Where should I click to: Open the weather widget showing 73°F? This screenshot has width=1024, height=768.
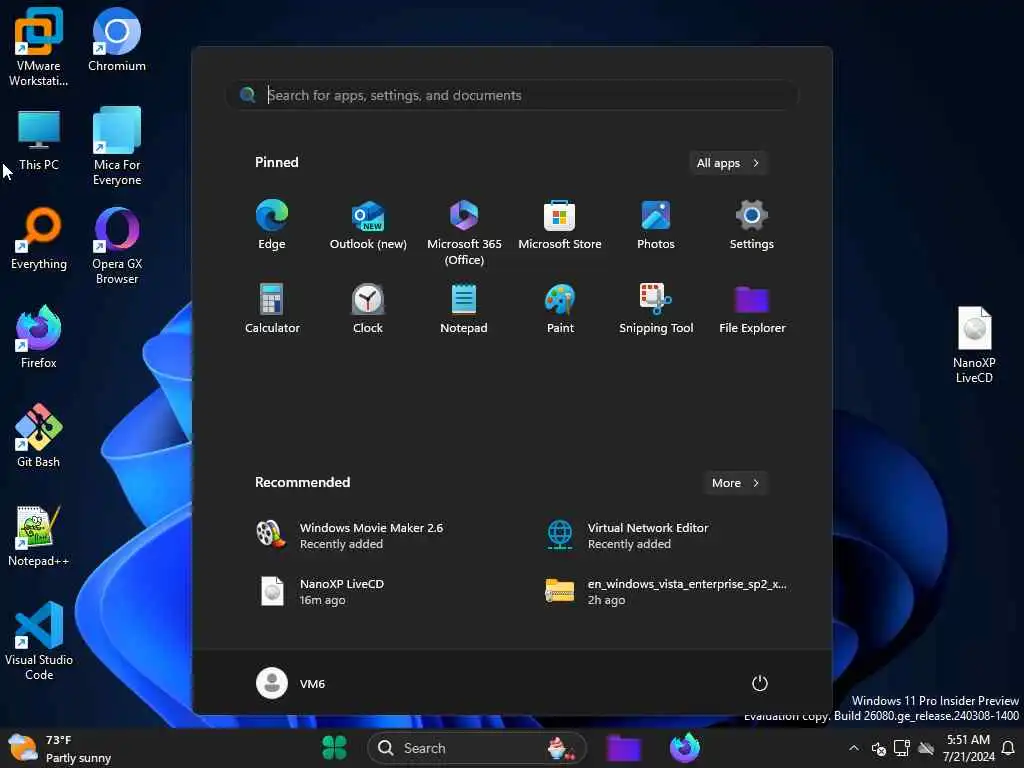[x=60, y=748]
